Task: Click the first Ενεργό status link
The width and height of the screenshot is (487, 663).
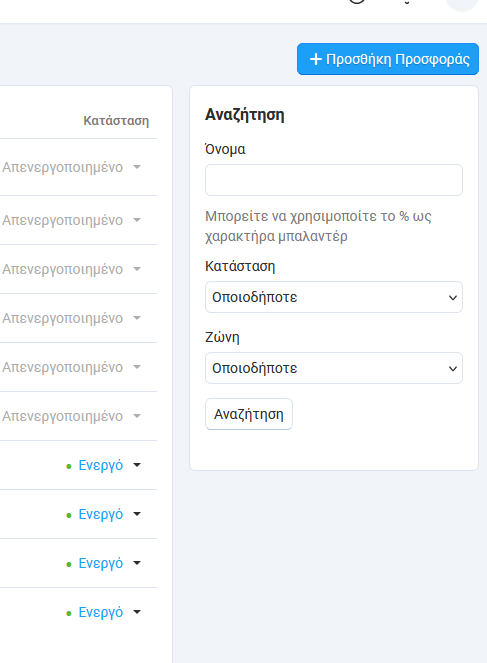Action: tap(101, 465)
